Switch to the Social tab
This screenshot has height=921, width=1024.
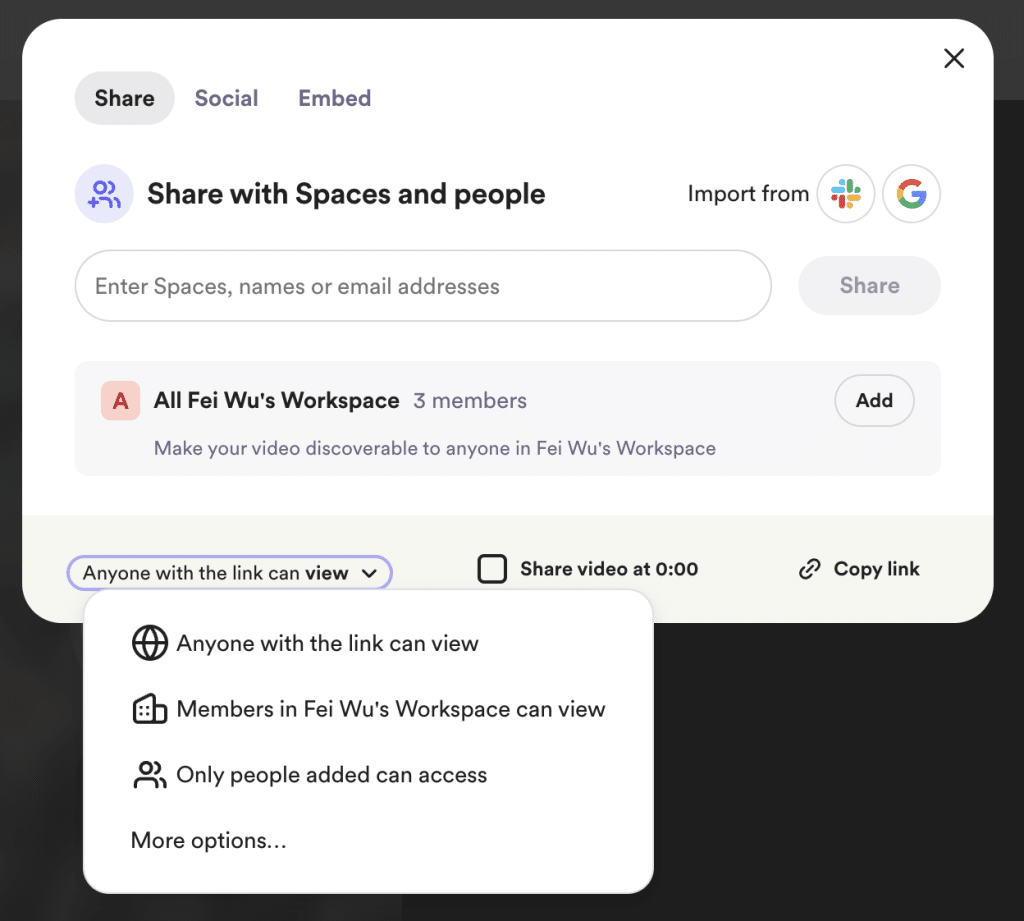pyautogui.click(x=226, y=98)
